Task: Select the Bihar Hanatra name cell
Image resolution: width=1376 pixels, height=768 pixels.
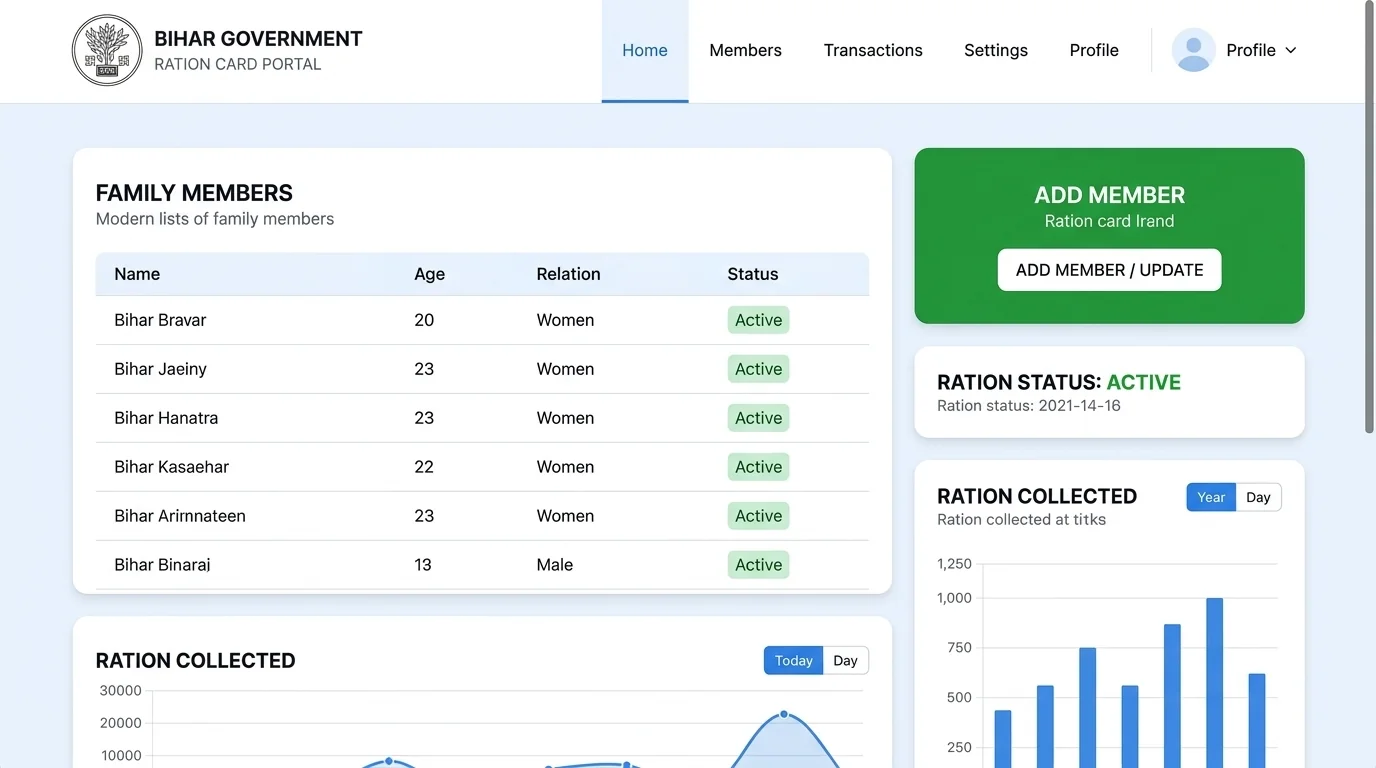Action: (166, 418)
